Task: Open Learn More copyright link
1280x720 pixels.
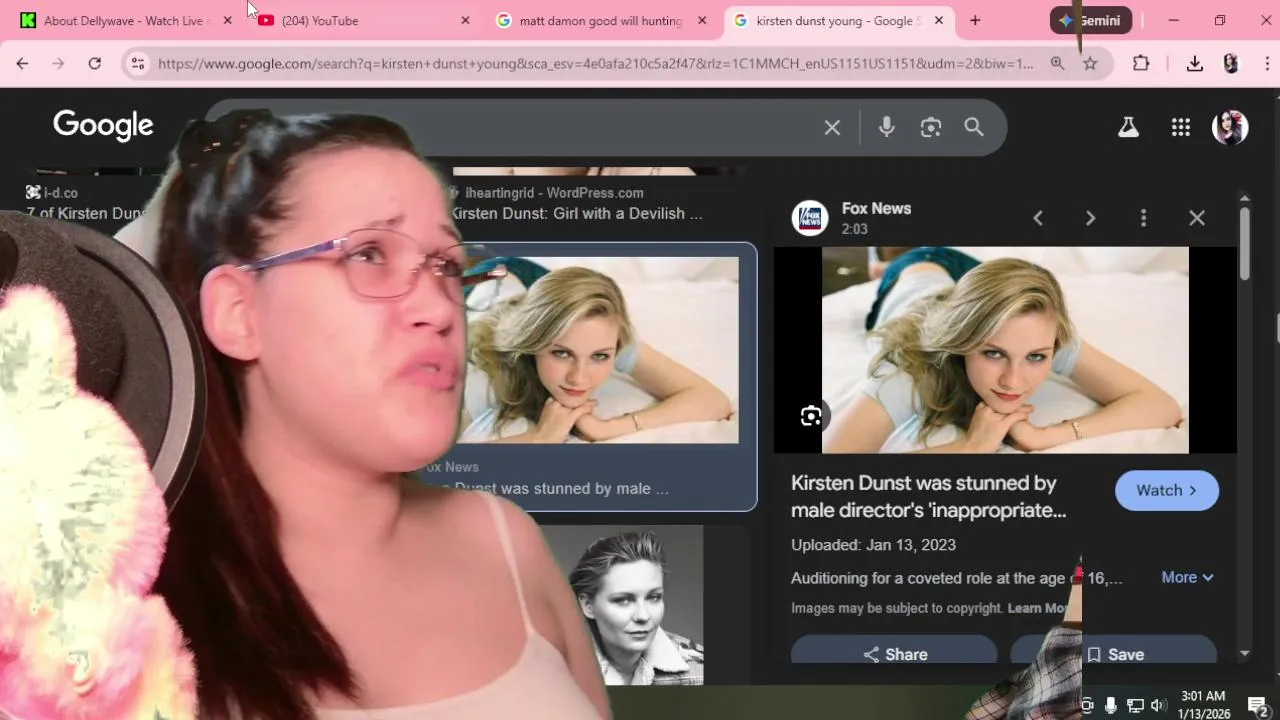Action: pyautogui.click(x=1037, y=608)
